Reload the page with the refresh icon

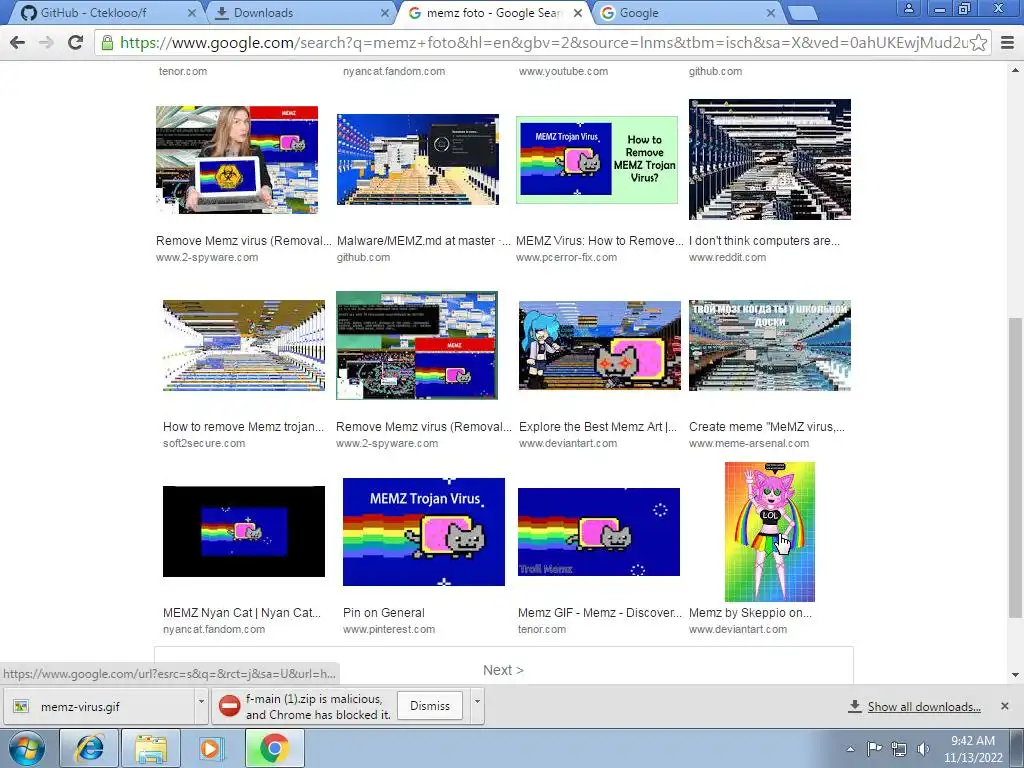pos(76,43)
